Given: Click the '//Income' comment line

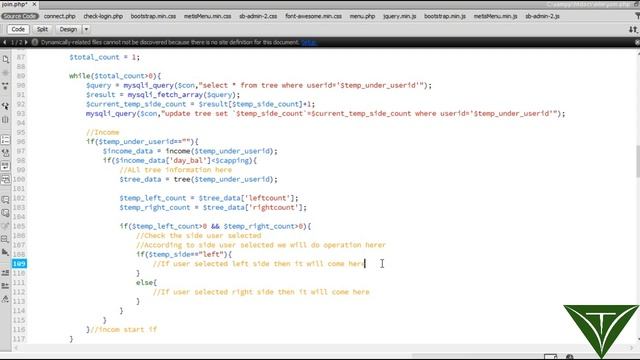Looking at the screenshot, I should pyautogui.click(x=102, y=132).
